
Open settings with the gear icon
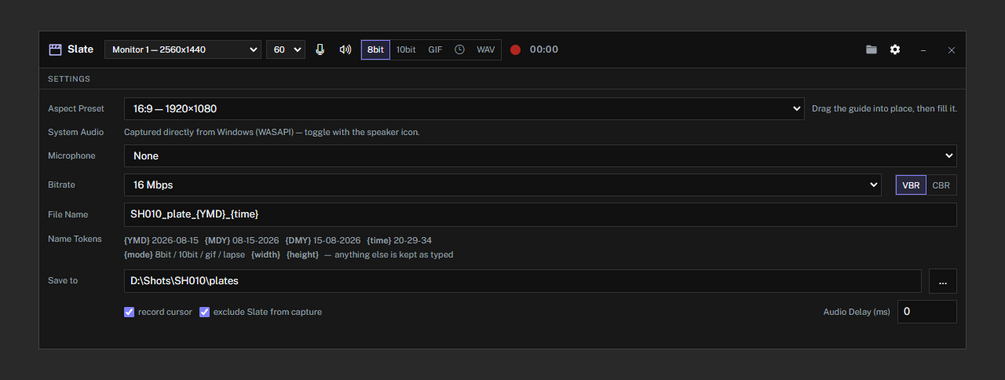pyautogui.click(x=895, y=49)
